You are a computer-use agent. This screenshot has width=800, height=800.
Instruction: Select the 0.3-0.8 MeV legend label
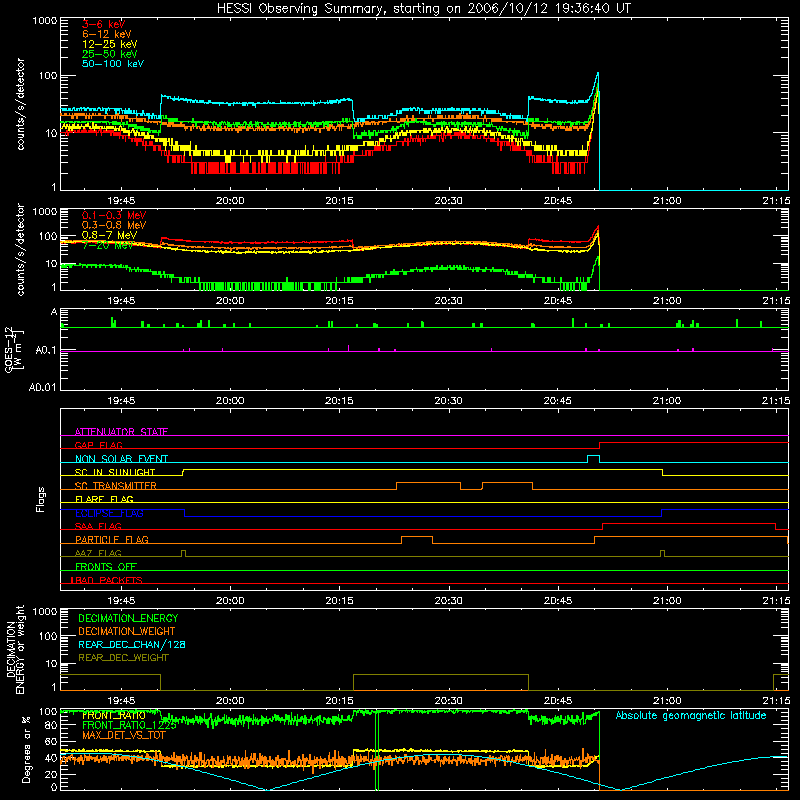[114, 225]
